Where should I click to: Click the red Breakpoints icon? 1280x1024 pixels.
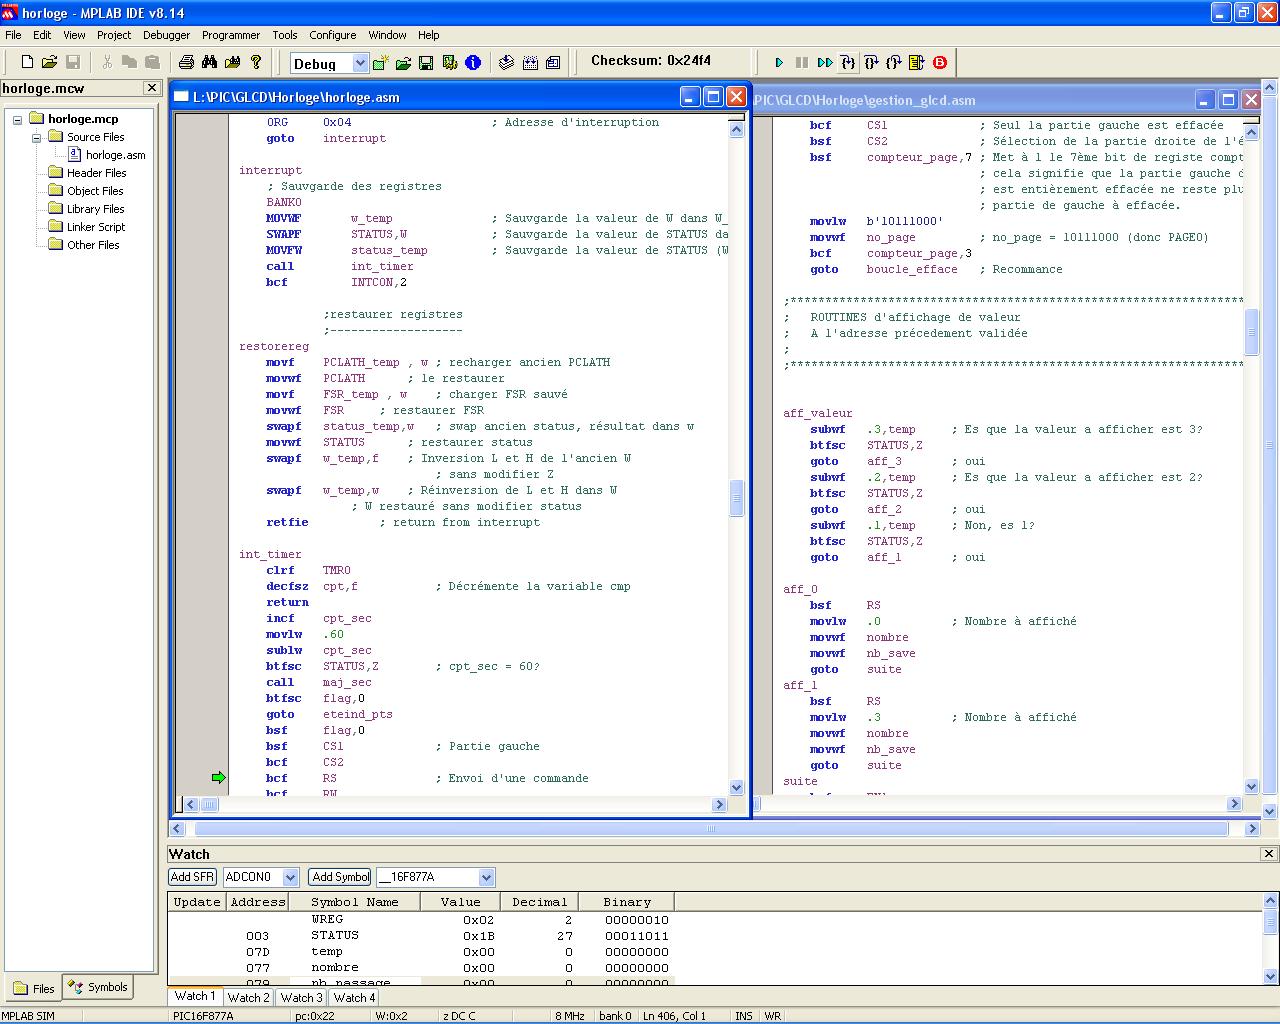click(x=940, y=62)
